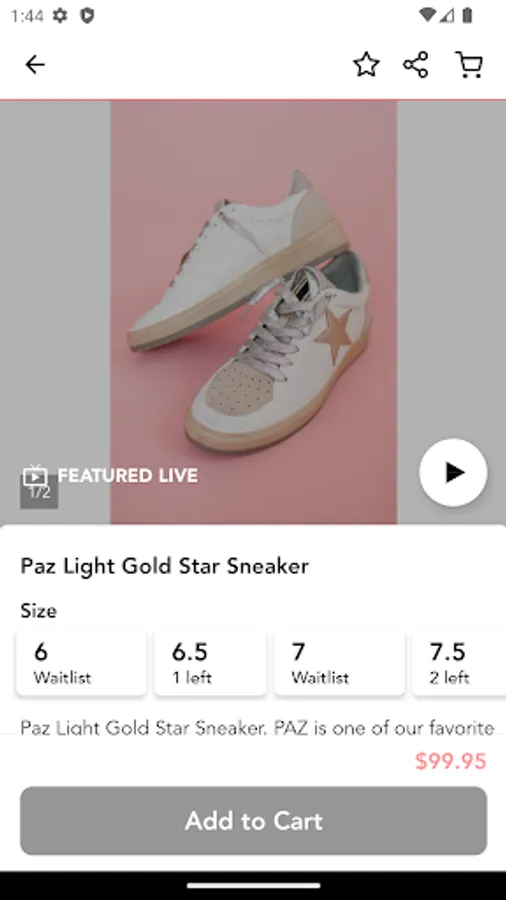The width and height of the screenshot is (506, 900).
Task: Expand the product description text
Action: click(x=257, y=727)
